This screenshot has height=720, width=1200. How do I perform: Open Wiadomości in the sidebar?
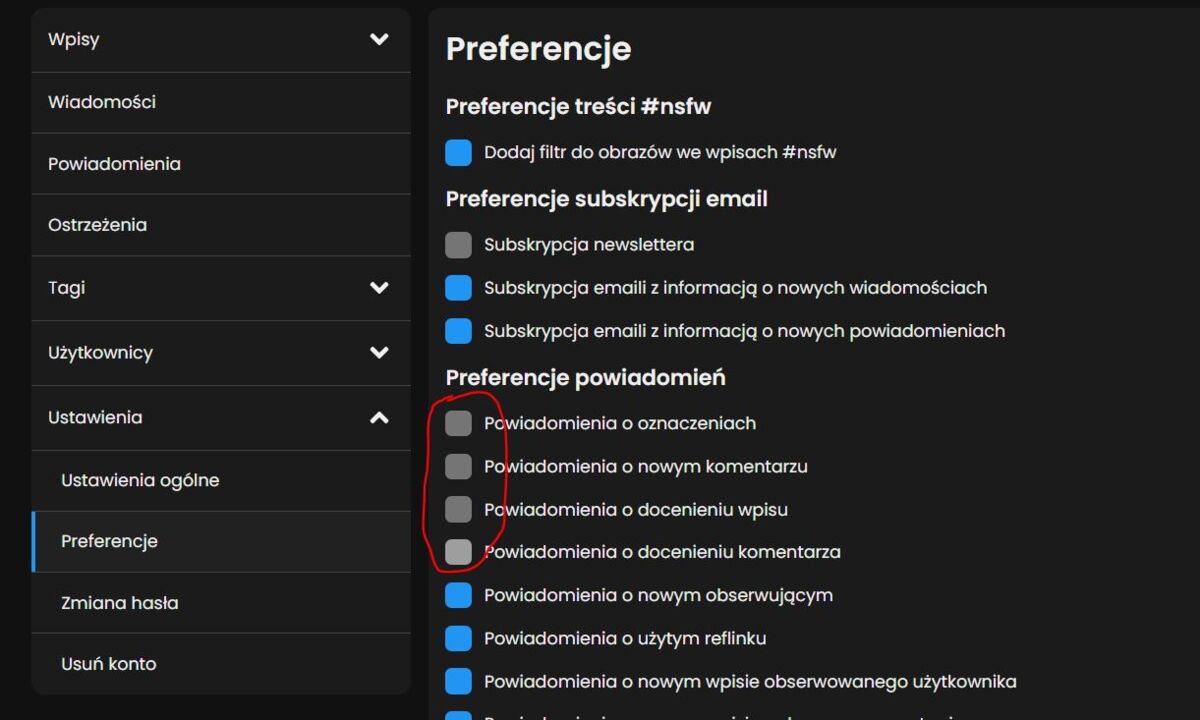[102, 102]
